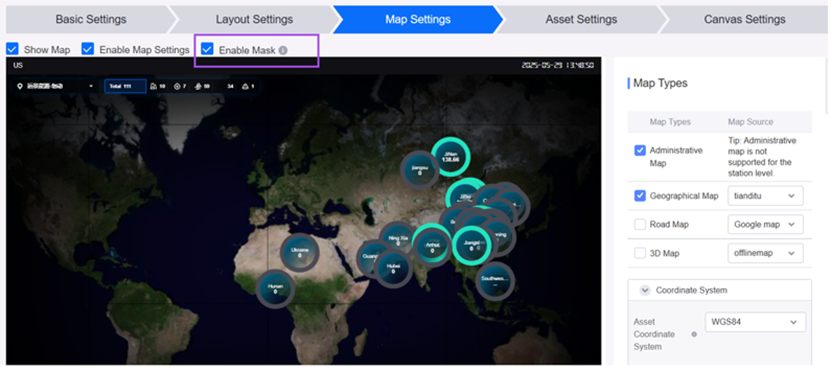Go to the Layout Settings step
The width and height of the screenshot is (831, 371).
click(254, 20)
